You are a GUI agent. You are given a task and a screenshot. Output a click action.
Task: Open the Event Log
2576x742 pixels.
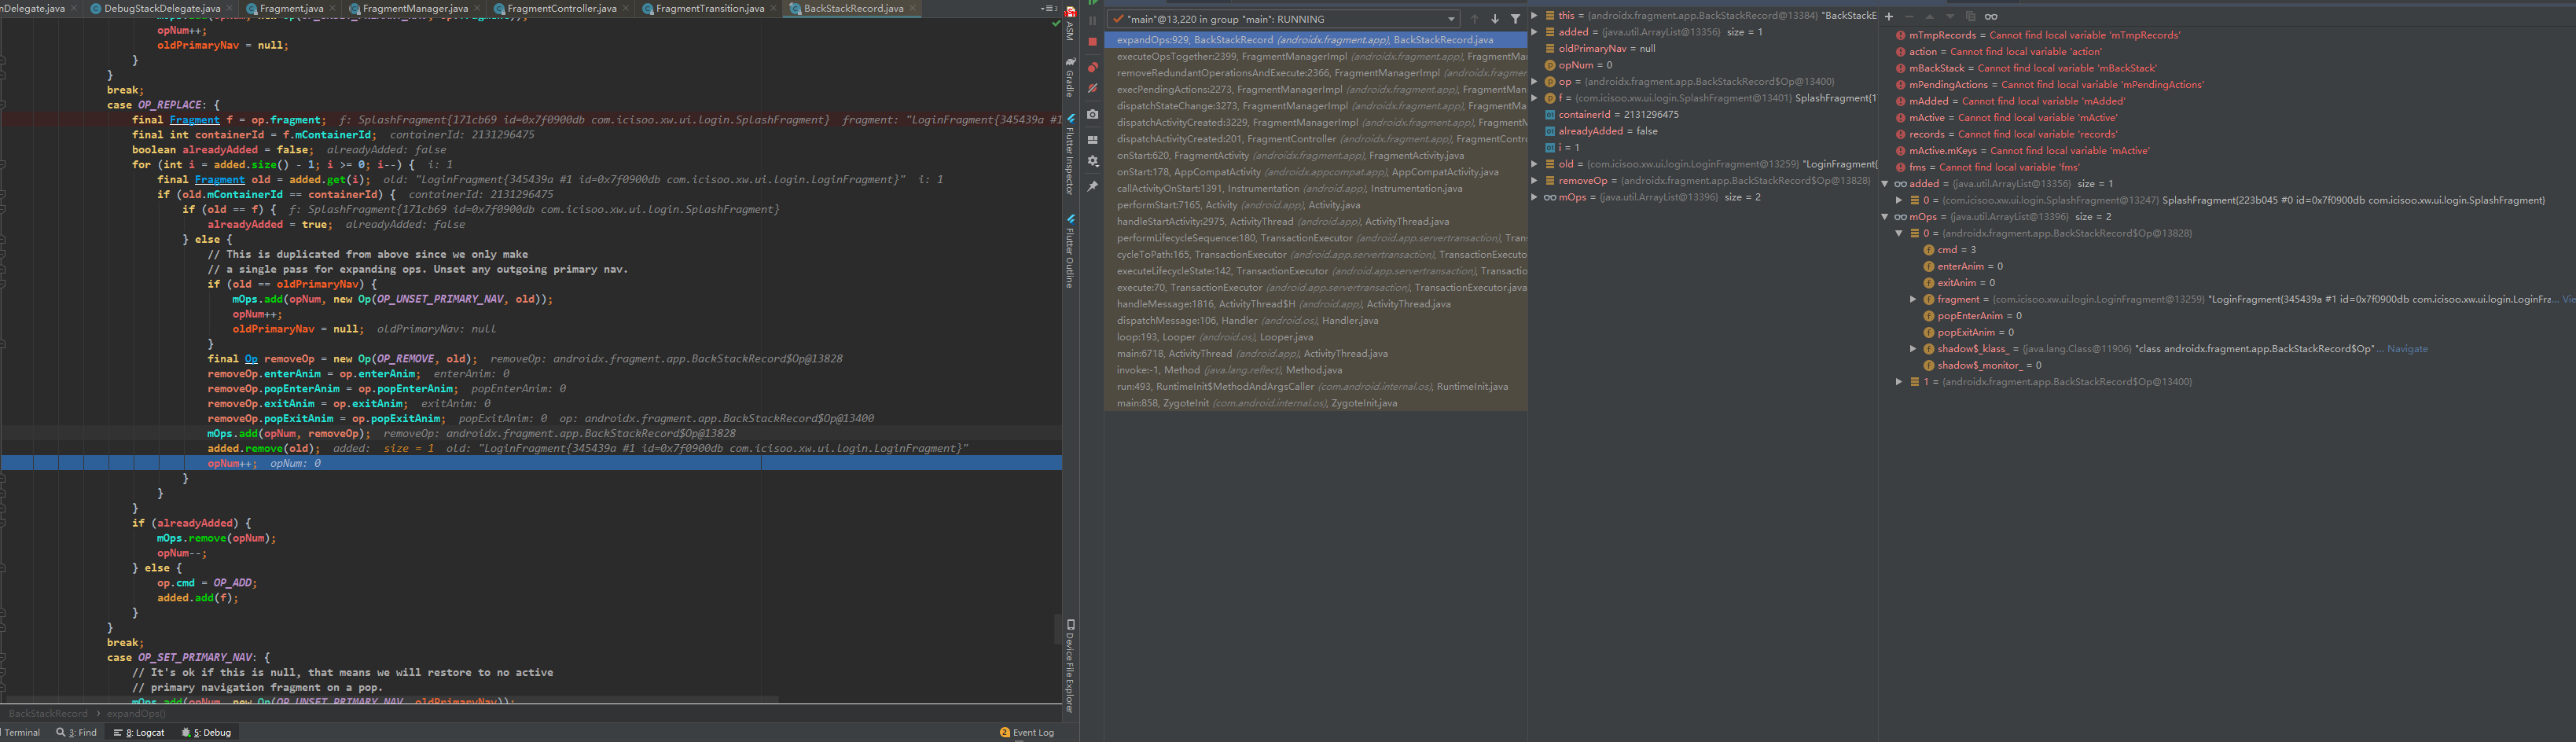pyautogui.click(x=1027, y=732)
